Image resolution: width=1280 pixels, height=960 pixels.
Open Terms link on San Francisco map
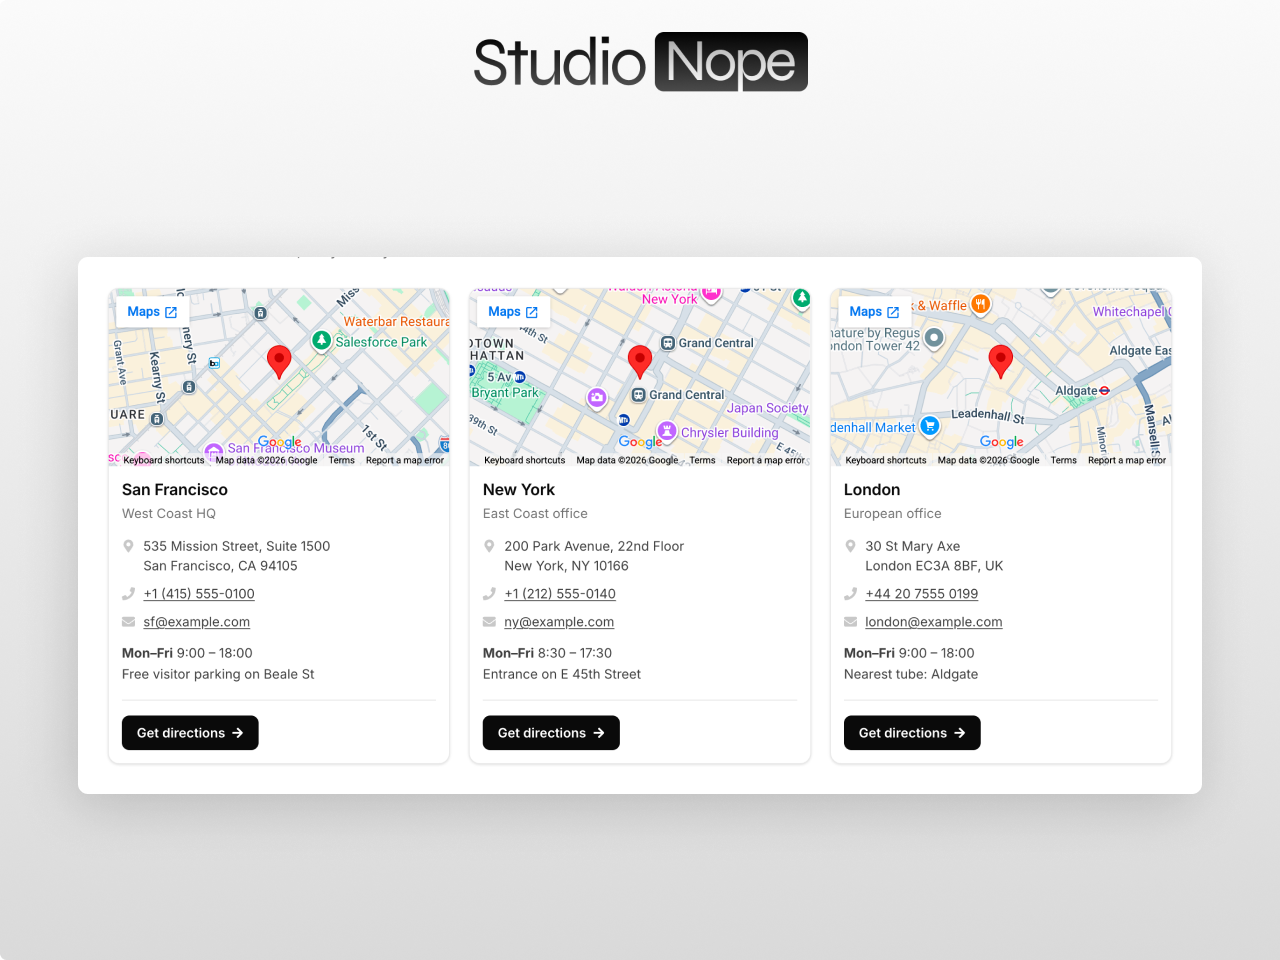coord(342,461)
